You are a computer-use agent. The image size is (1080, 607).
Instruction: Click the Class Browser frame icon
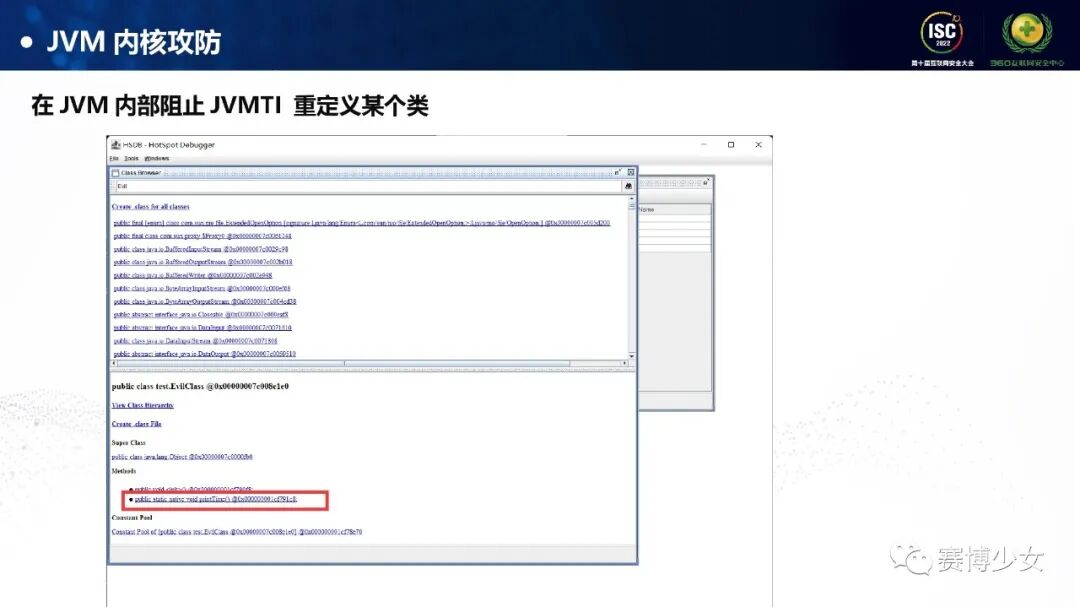click(x=115, y=173)
